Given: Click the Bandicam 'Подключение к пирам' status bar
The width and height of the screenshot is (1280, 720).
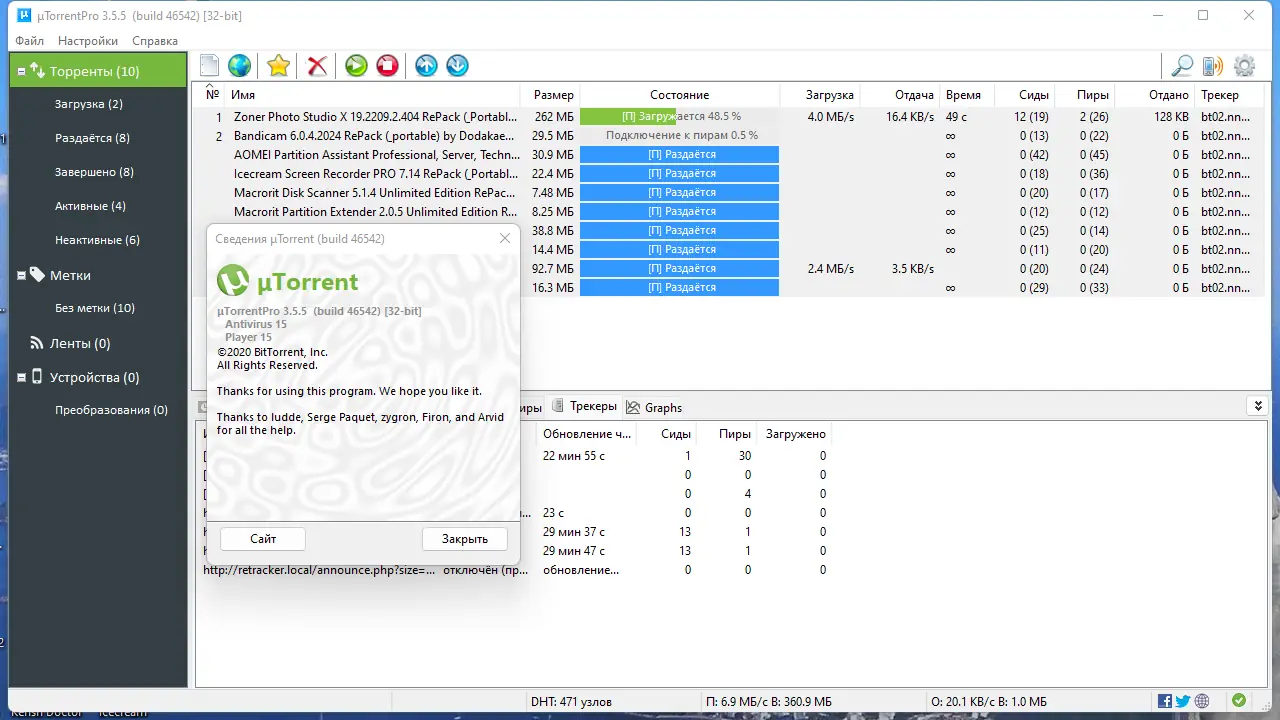Looking at the screenshot, I should click(x=679, y=136).
